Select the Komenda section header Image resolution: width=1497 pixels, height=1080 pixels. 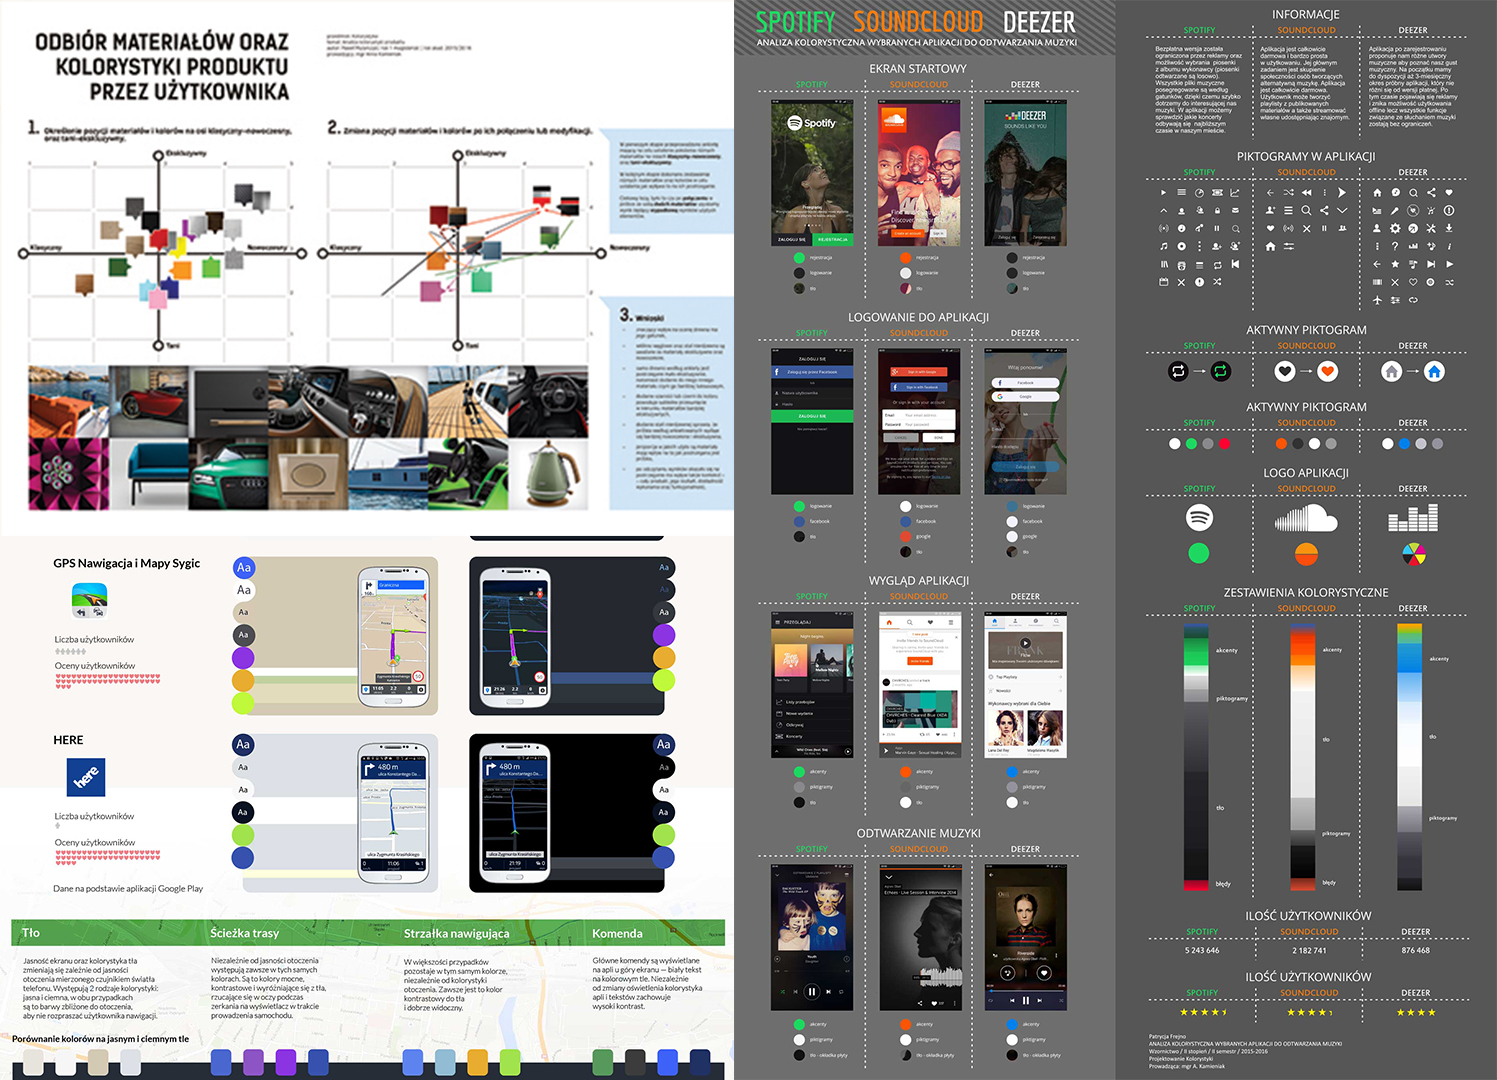click(617, 934)
